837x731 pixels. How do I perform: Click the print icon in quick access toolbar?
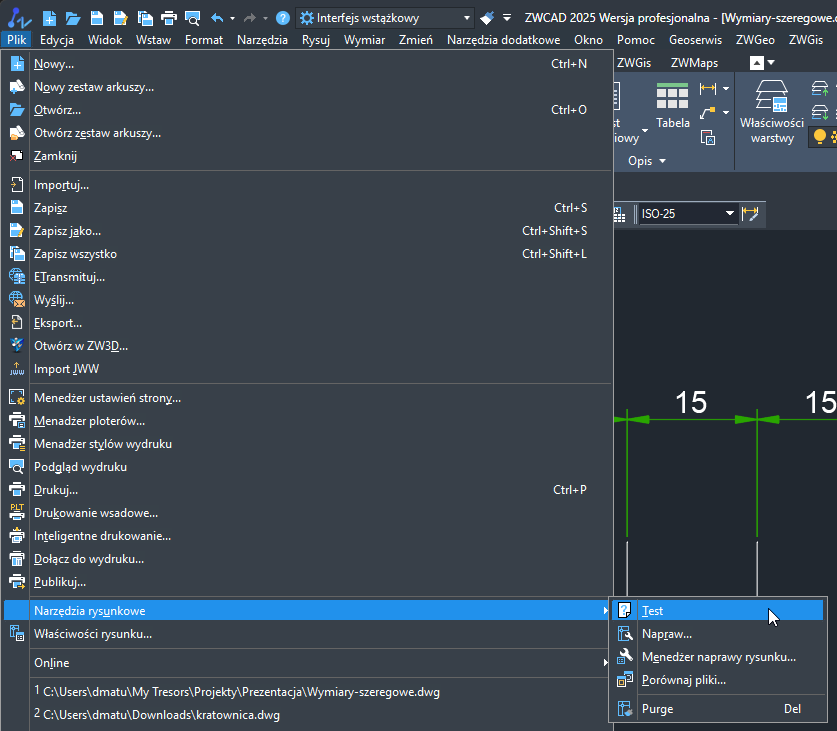[168, 18]
